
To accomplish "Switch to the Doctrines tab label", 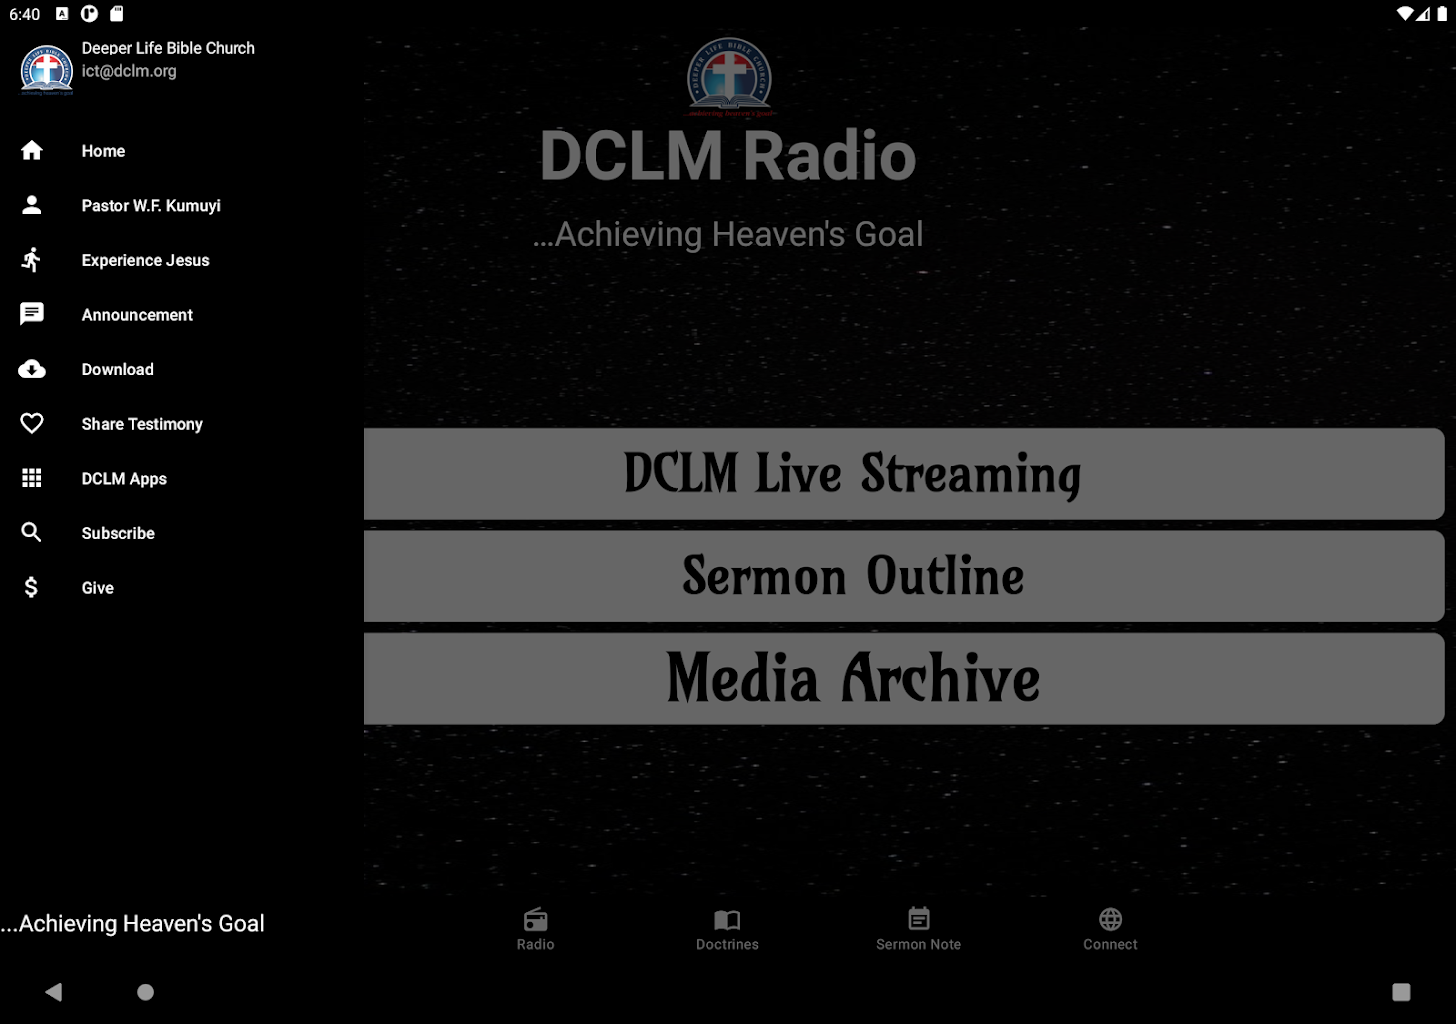I will [727, 944].
